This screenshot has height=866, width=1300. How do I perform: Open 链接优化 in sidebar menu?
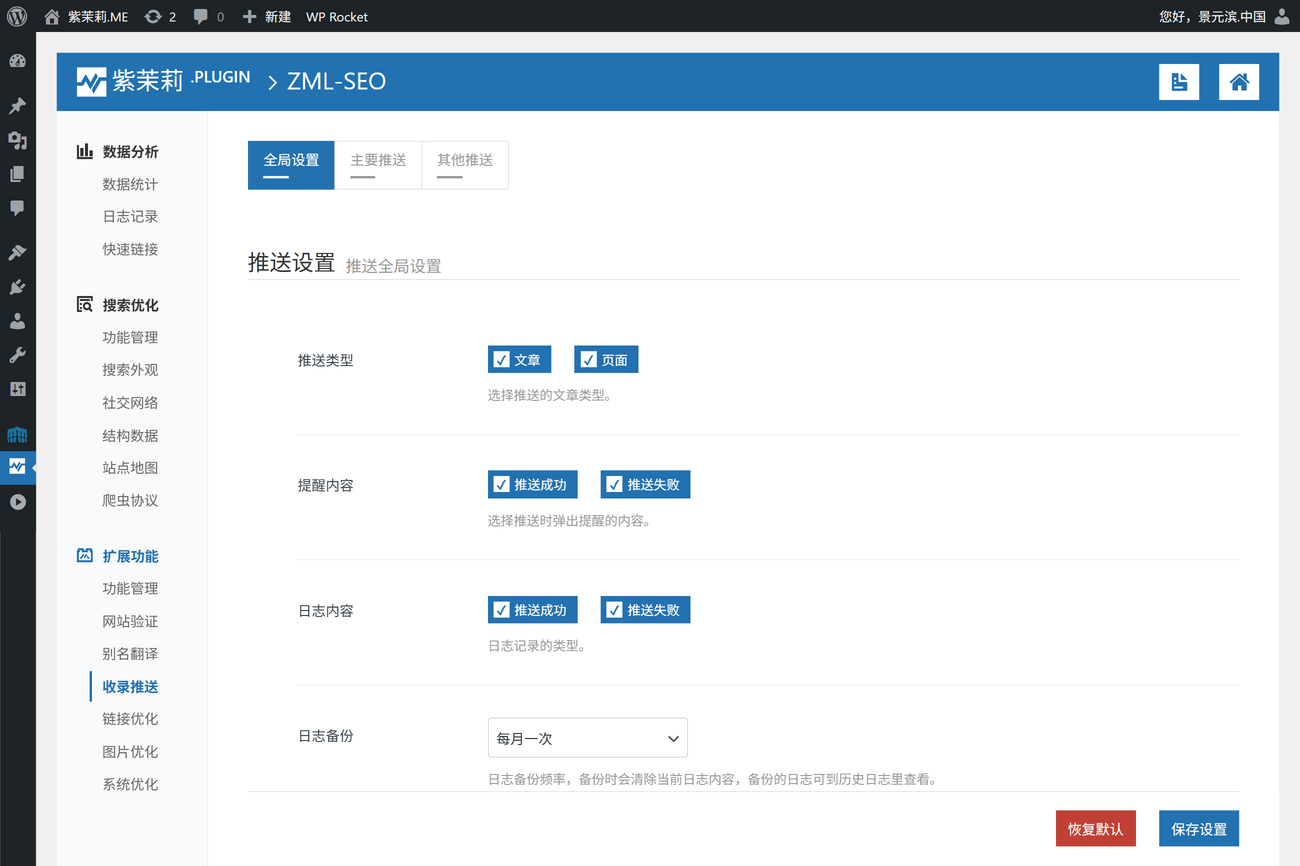(130, 718)
